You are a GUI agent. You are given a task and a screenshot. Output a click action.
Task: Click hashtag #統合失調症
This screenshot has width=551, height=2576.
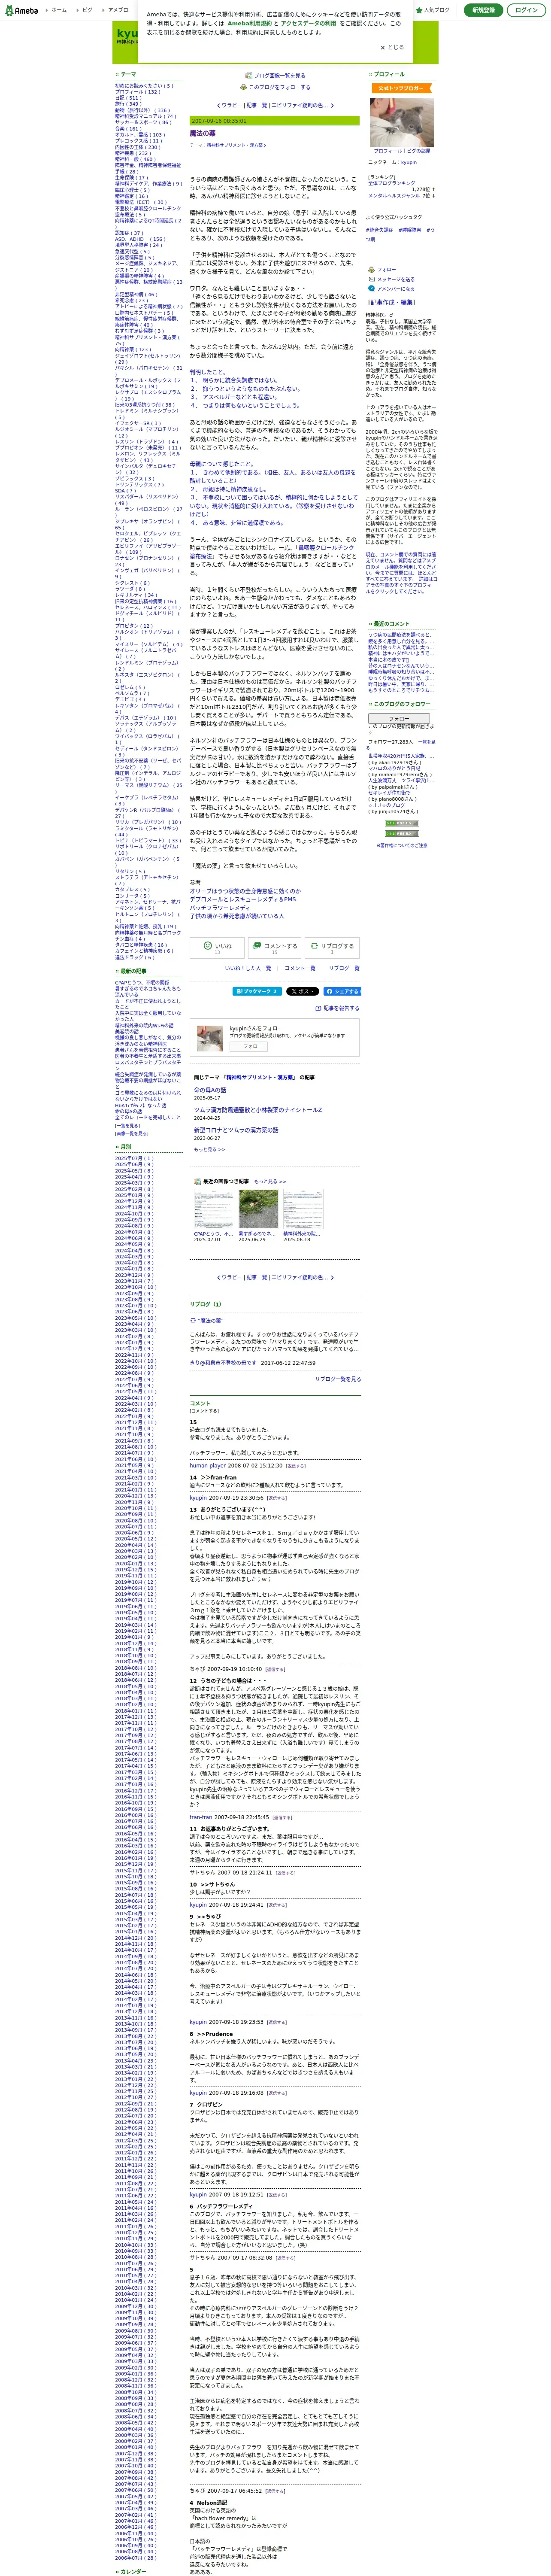[380, 230]
